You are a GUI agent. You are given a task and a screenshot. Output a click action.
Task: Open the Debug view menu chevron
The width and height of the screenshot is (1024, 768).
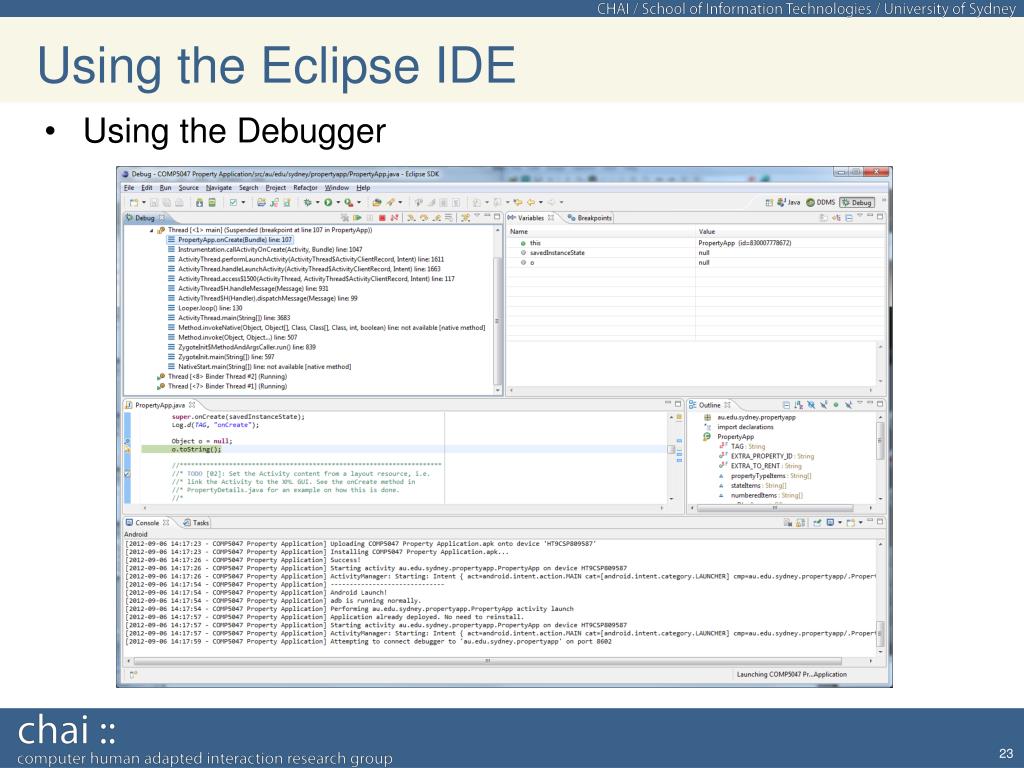(x=476, y=216)
